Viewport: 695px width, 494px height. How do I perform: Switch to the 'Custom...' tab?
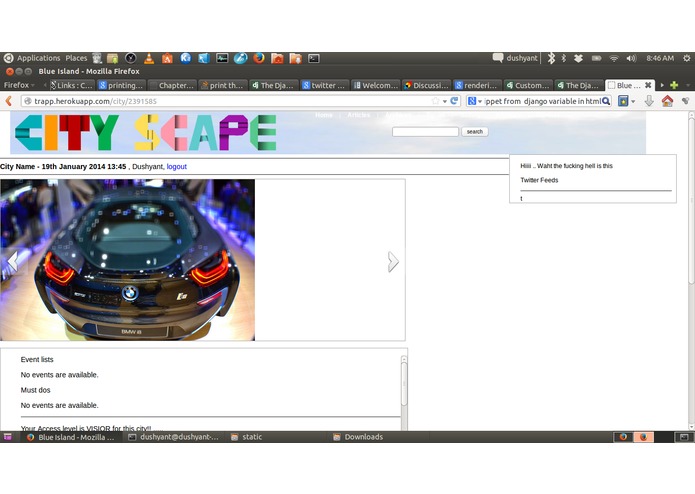(528, 85)
